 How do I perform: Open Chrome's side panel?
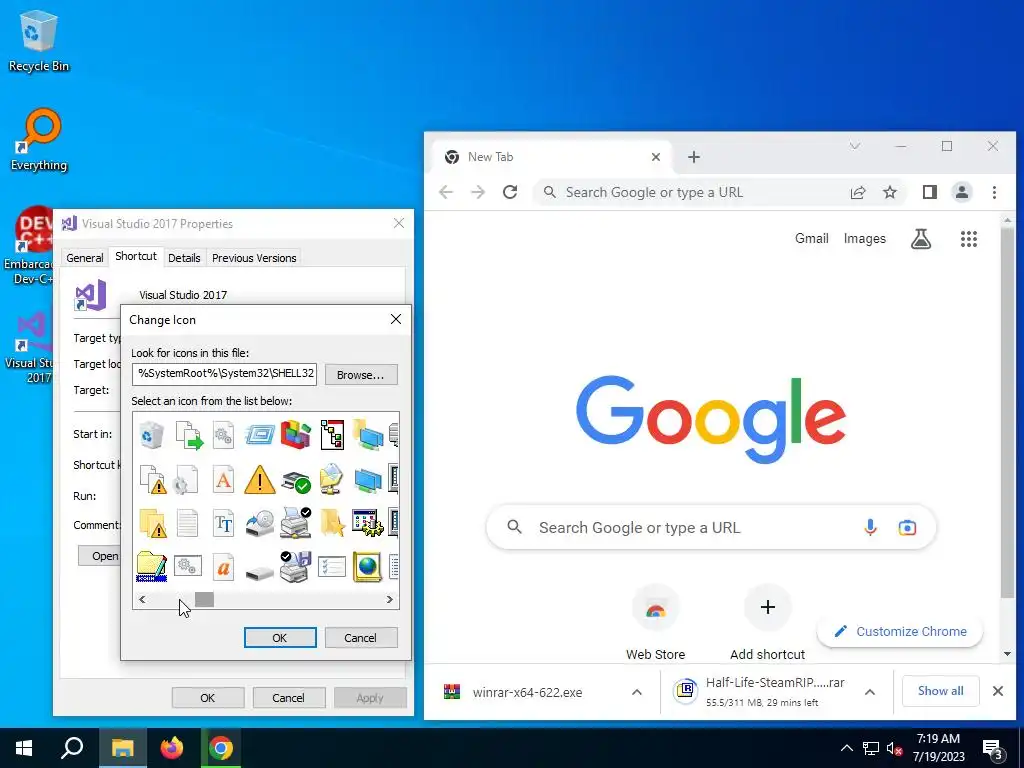click(929, 192)
